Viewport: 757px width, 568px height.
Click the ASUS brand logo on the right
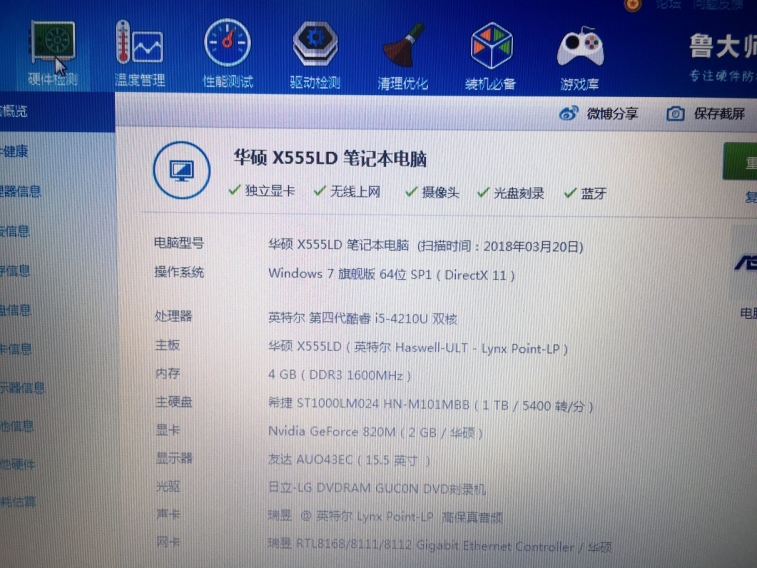click(x=745, y=263)
